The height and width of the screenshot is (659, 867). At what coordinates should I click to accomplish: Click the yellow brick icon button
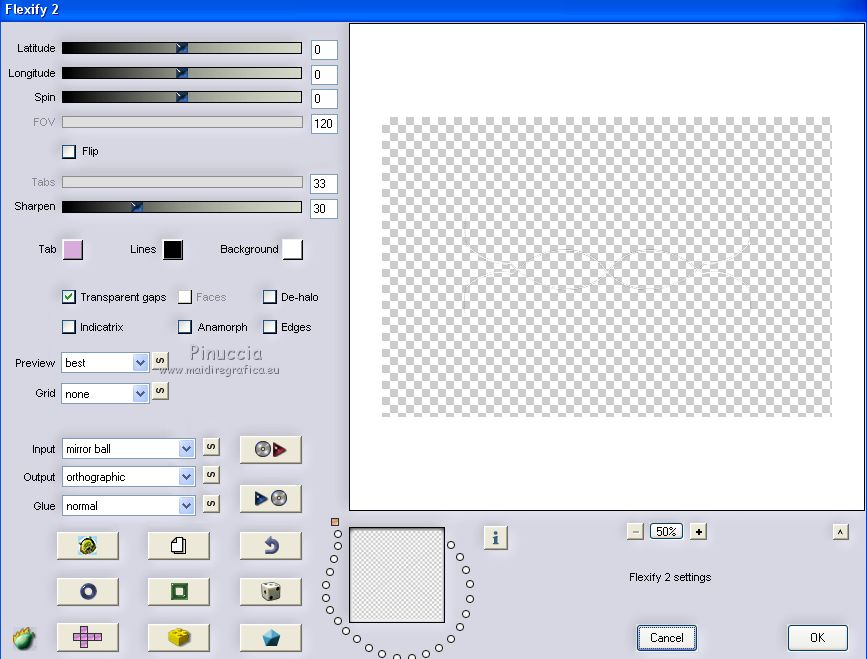click(179, 637)
